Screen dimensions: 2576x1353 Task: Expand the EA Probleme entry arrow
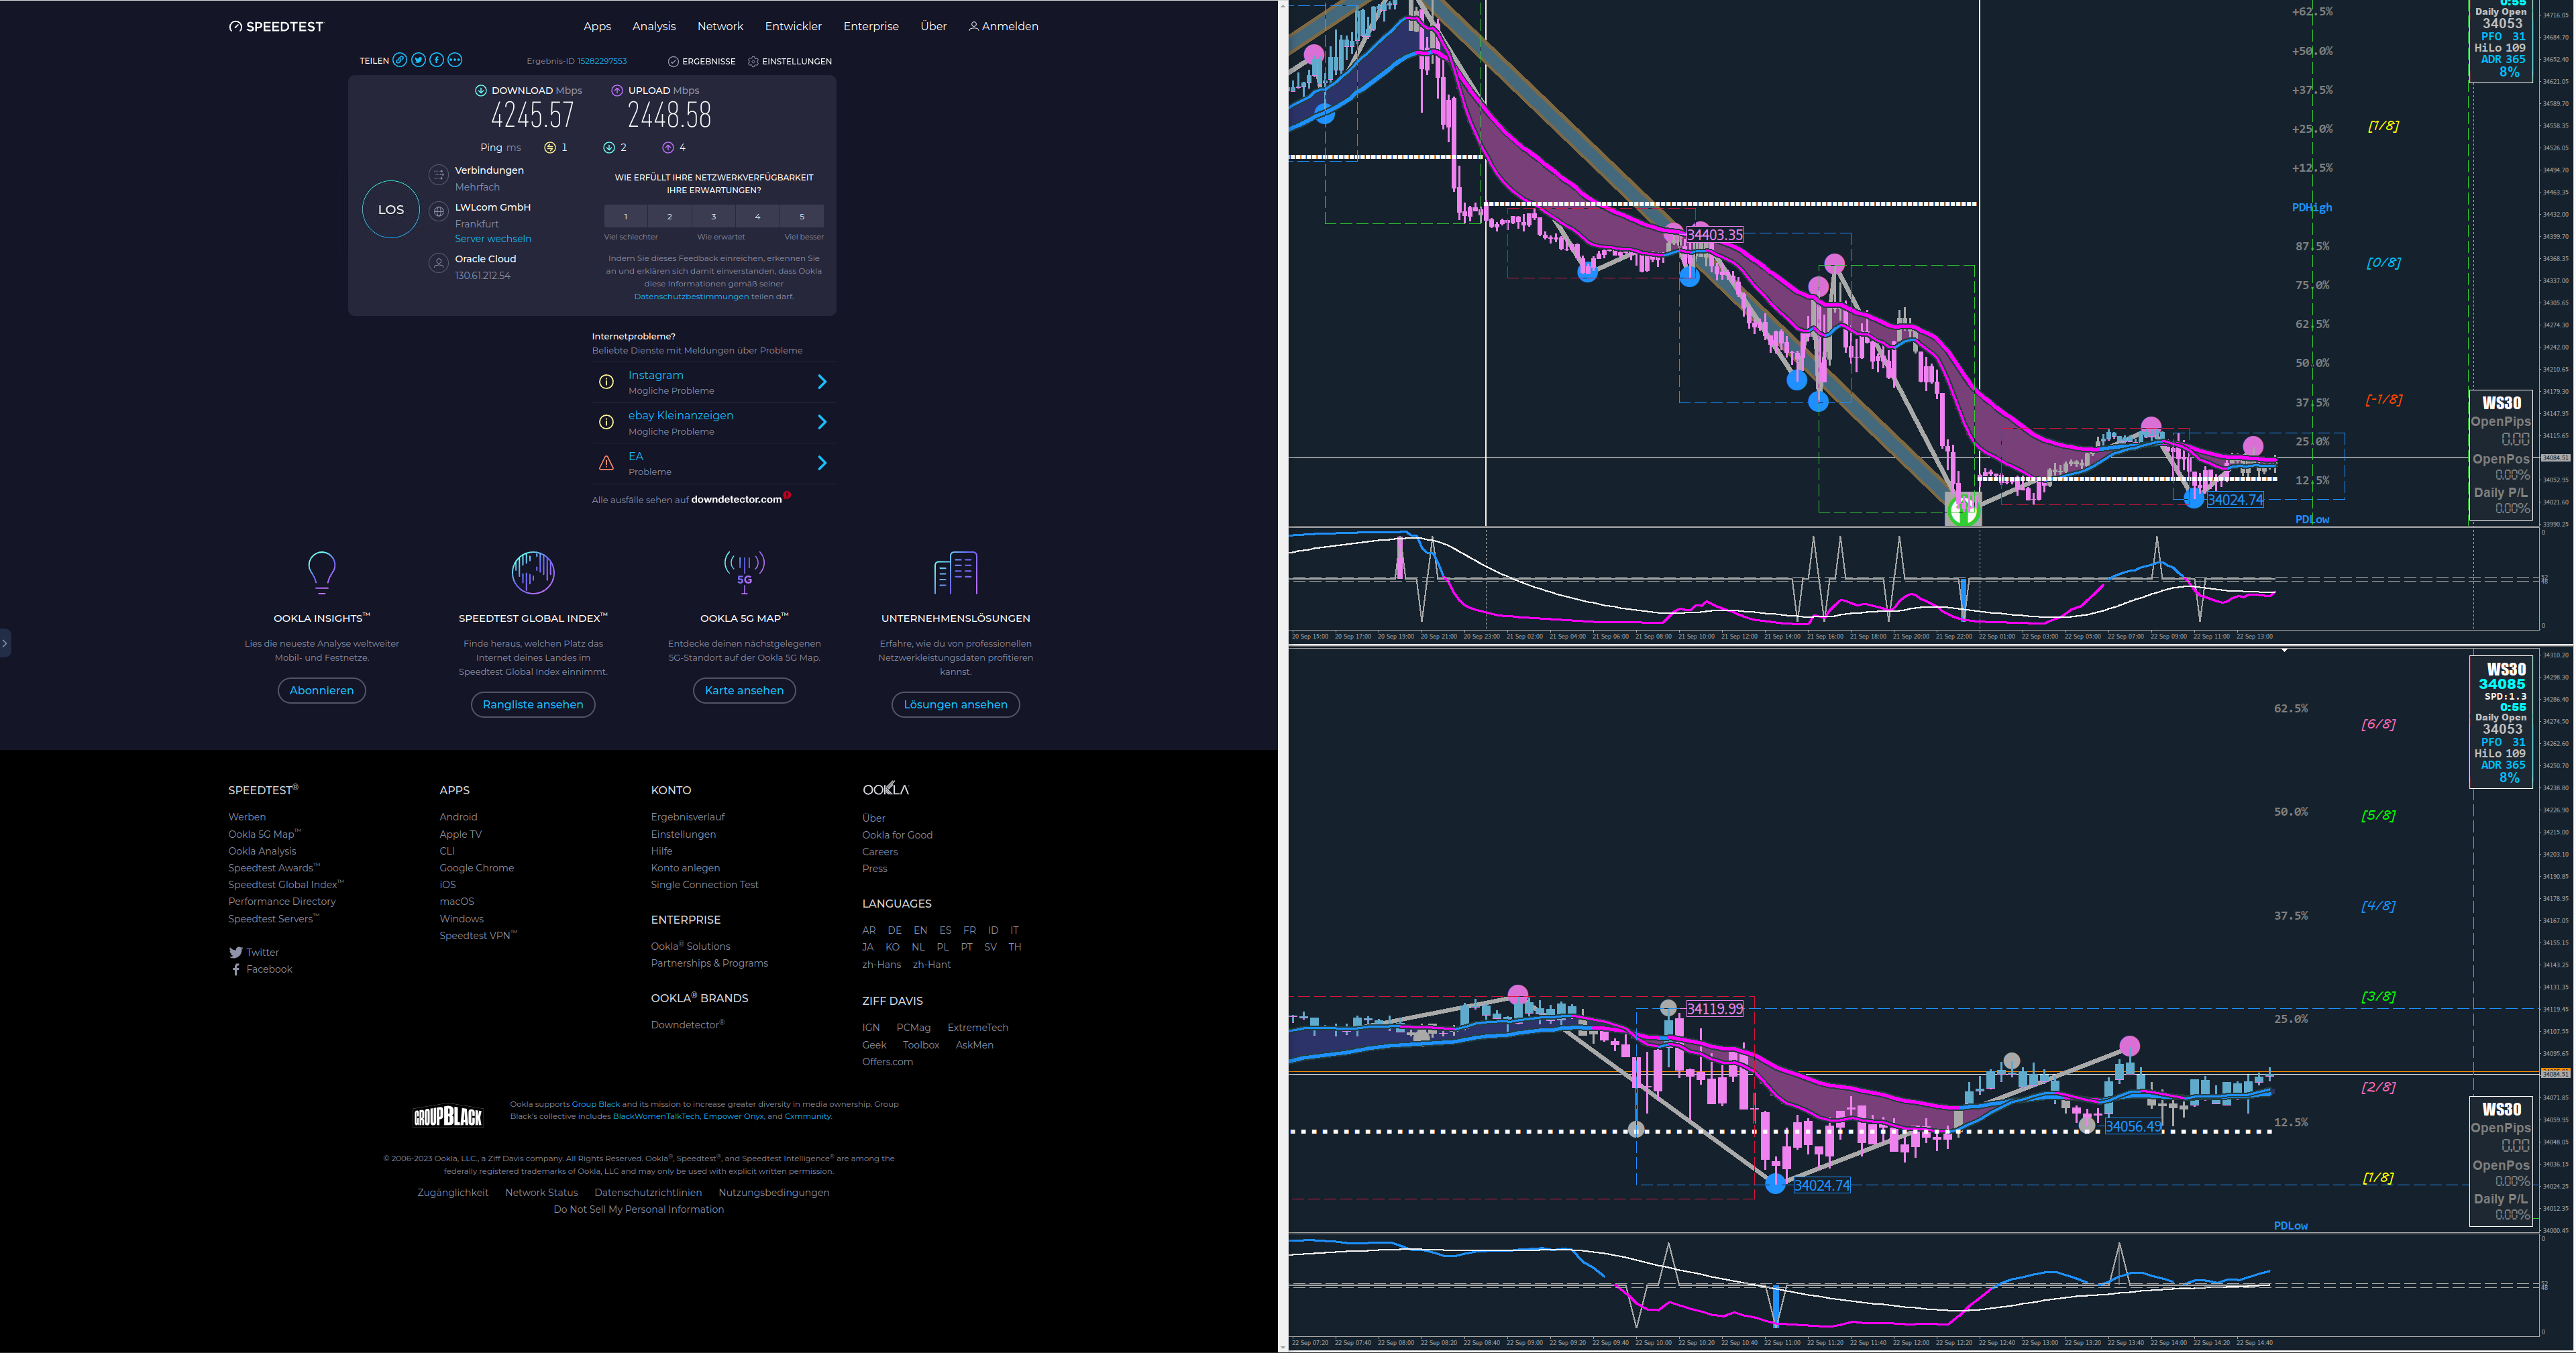click(x=822, y=463)
